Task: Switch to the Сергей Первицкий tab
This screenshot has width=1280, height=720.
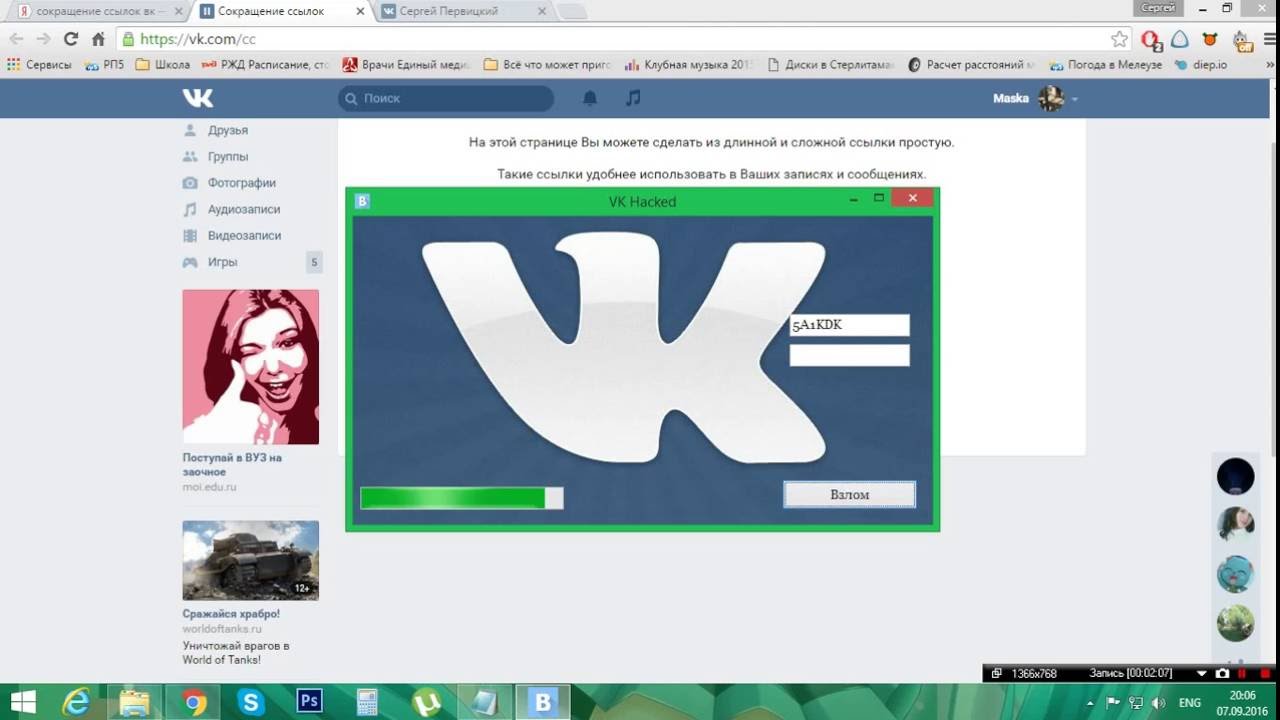Action: 462,11
